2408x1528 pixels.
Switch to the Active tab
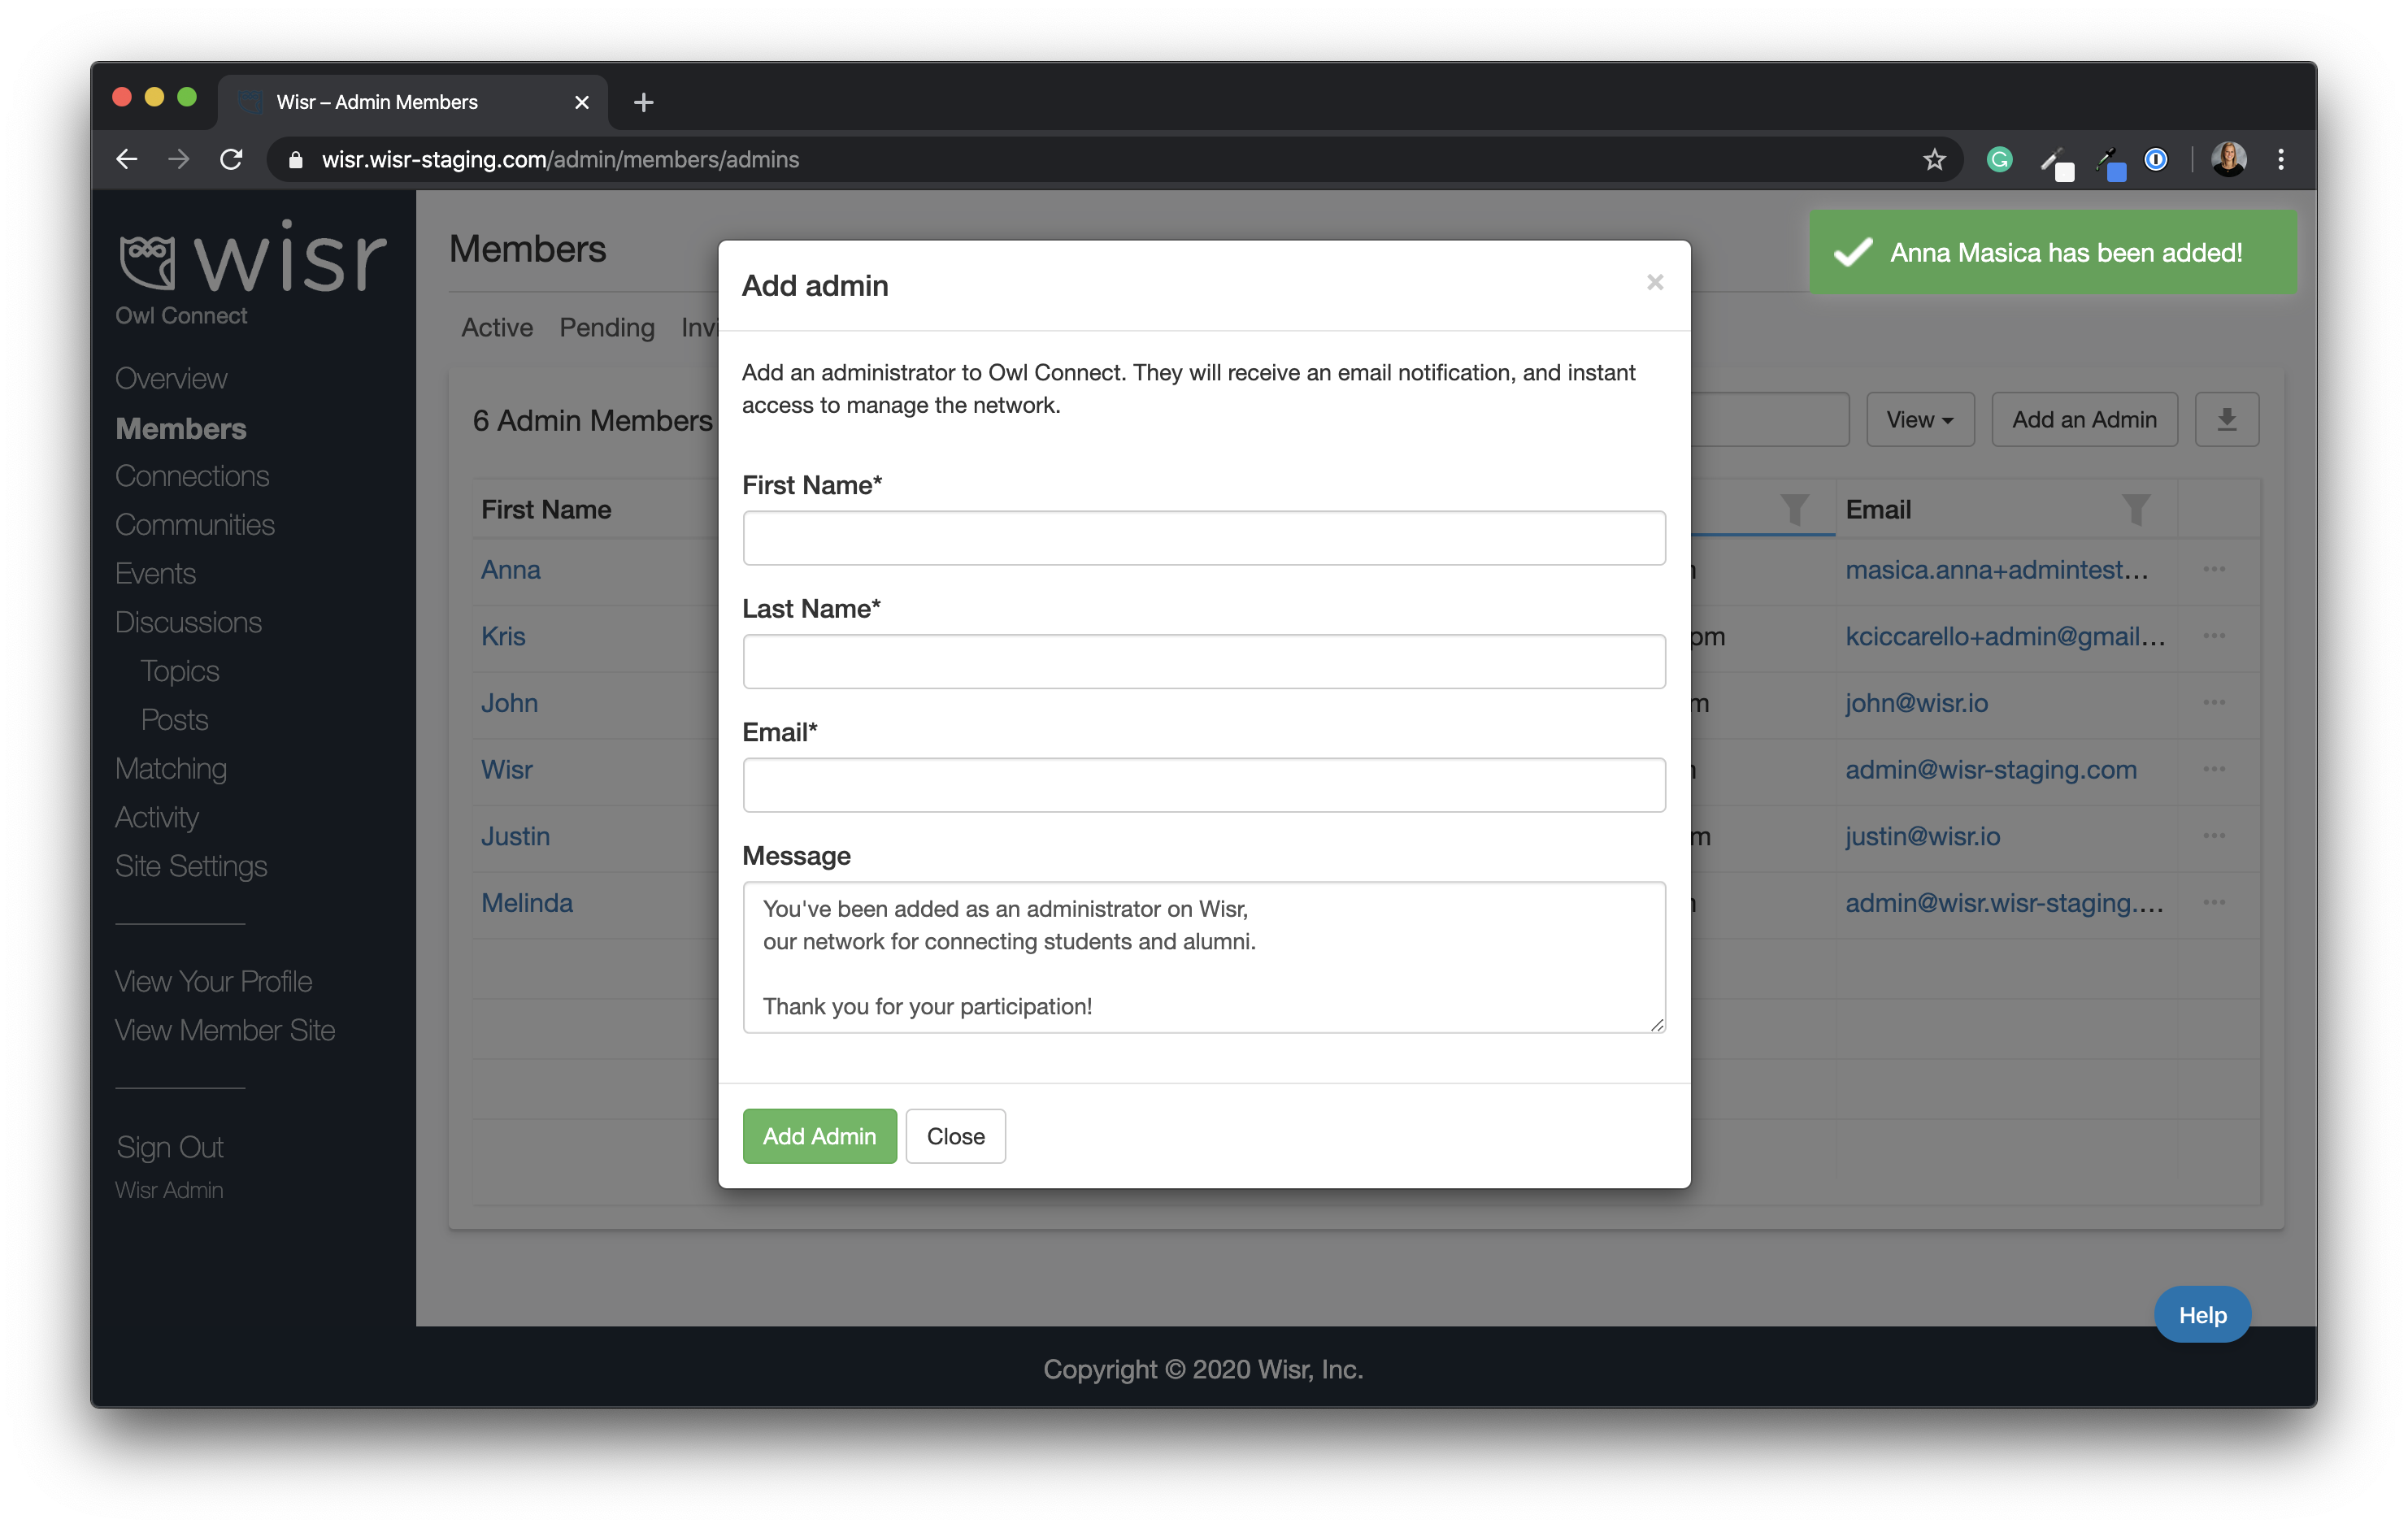497,327
